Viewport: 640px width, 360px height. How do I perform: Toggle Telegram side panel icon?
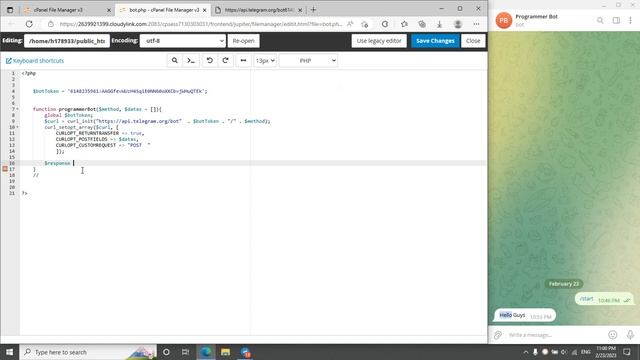pyautogui.click(x=616, y=20)
